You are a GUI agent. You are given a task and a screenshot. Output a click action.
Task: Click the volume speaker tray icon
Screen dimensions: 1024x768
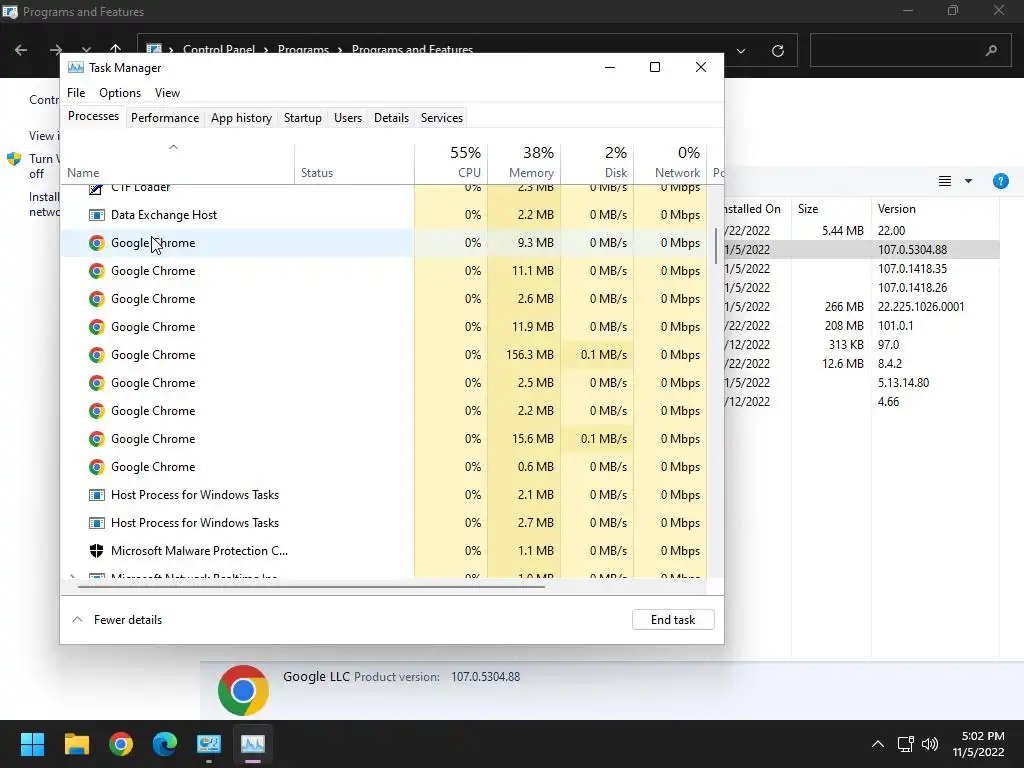pyautogui.click(x=930, y=744)
